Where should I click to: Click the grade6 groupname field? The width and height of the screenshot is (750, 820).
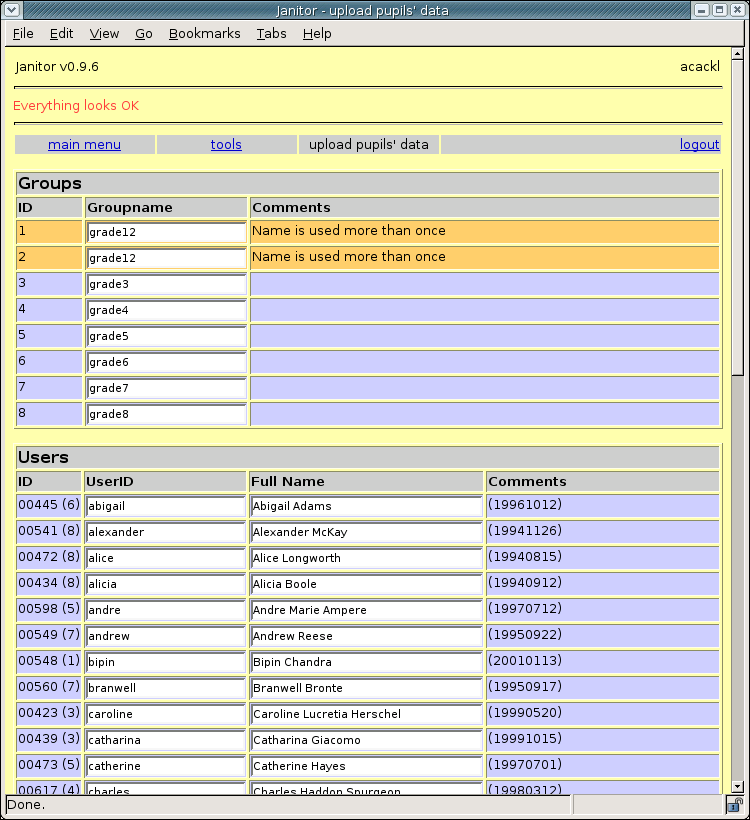[166, 362]
